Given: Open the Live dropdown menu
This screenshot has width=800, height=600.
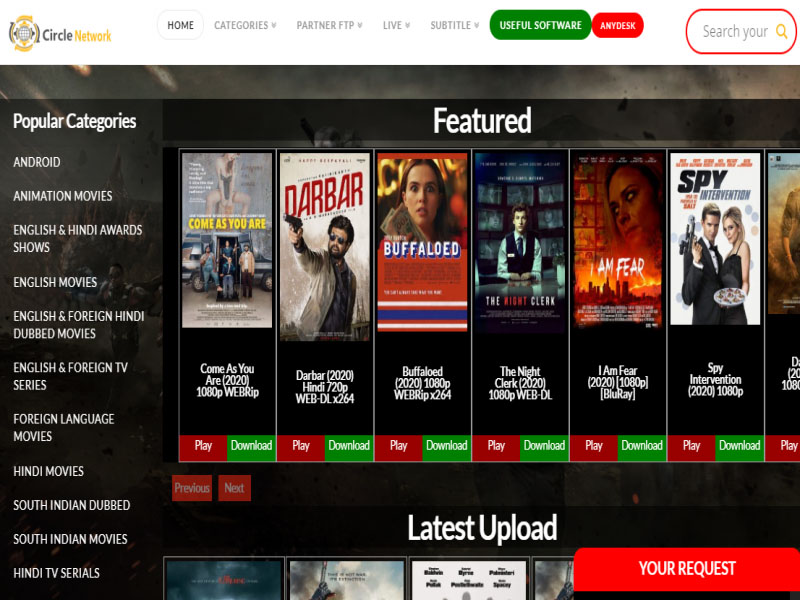Looking at the screenshot, I should 396,25.
